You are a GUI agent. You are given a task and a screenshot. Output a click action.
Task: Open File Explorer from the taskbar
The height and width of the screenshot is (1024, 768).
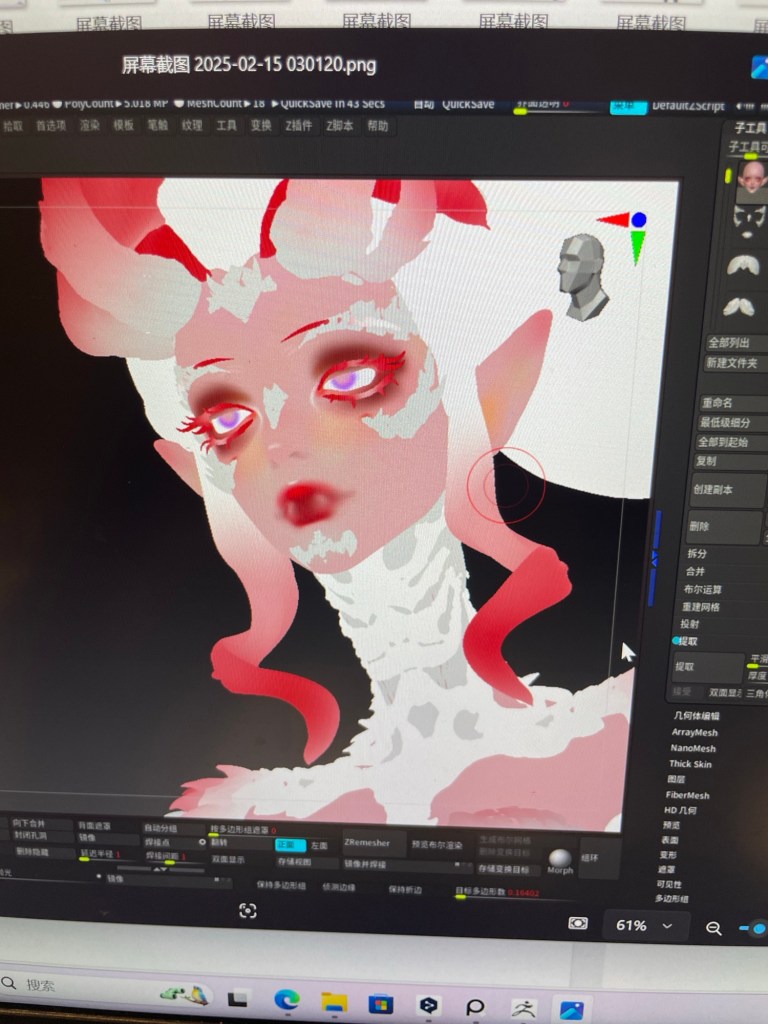click(x=334, y=1002)
